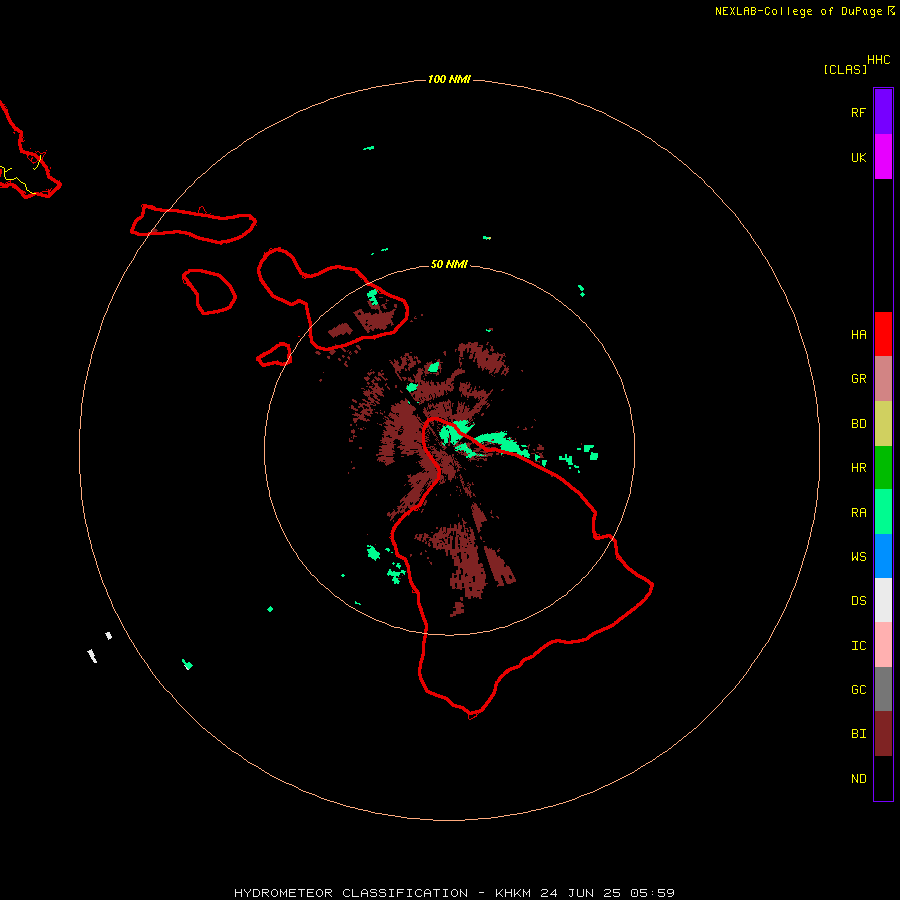Click the RF purple legend swatch

[x=883, y=111]
